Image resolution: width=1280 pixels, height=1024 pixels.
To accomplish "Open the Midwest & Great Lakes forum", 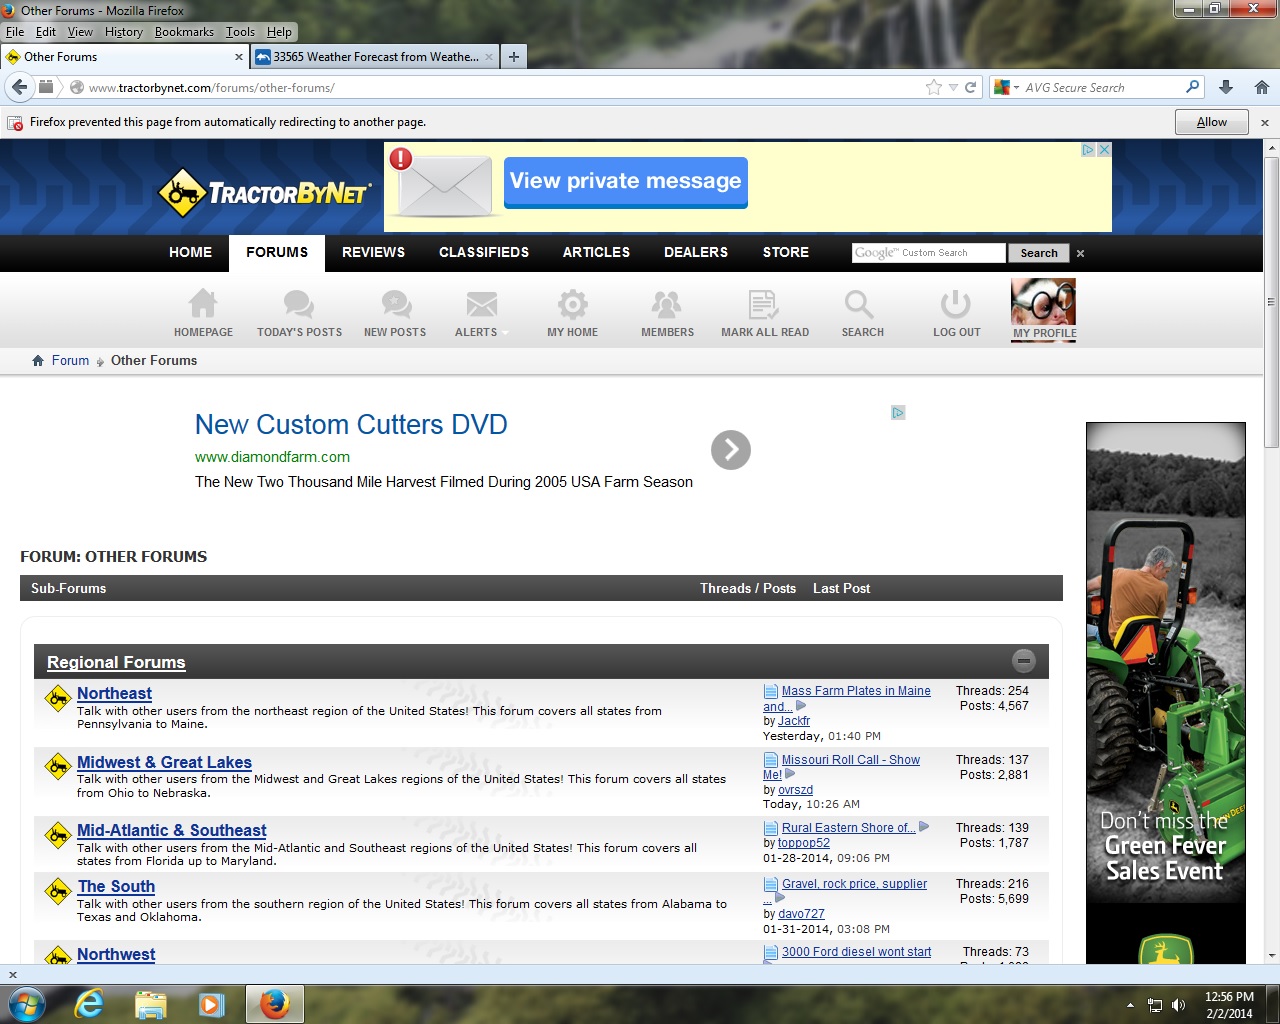I will tap(164, 762).
